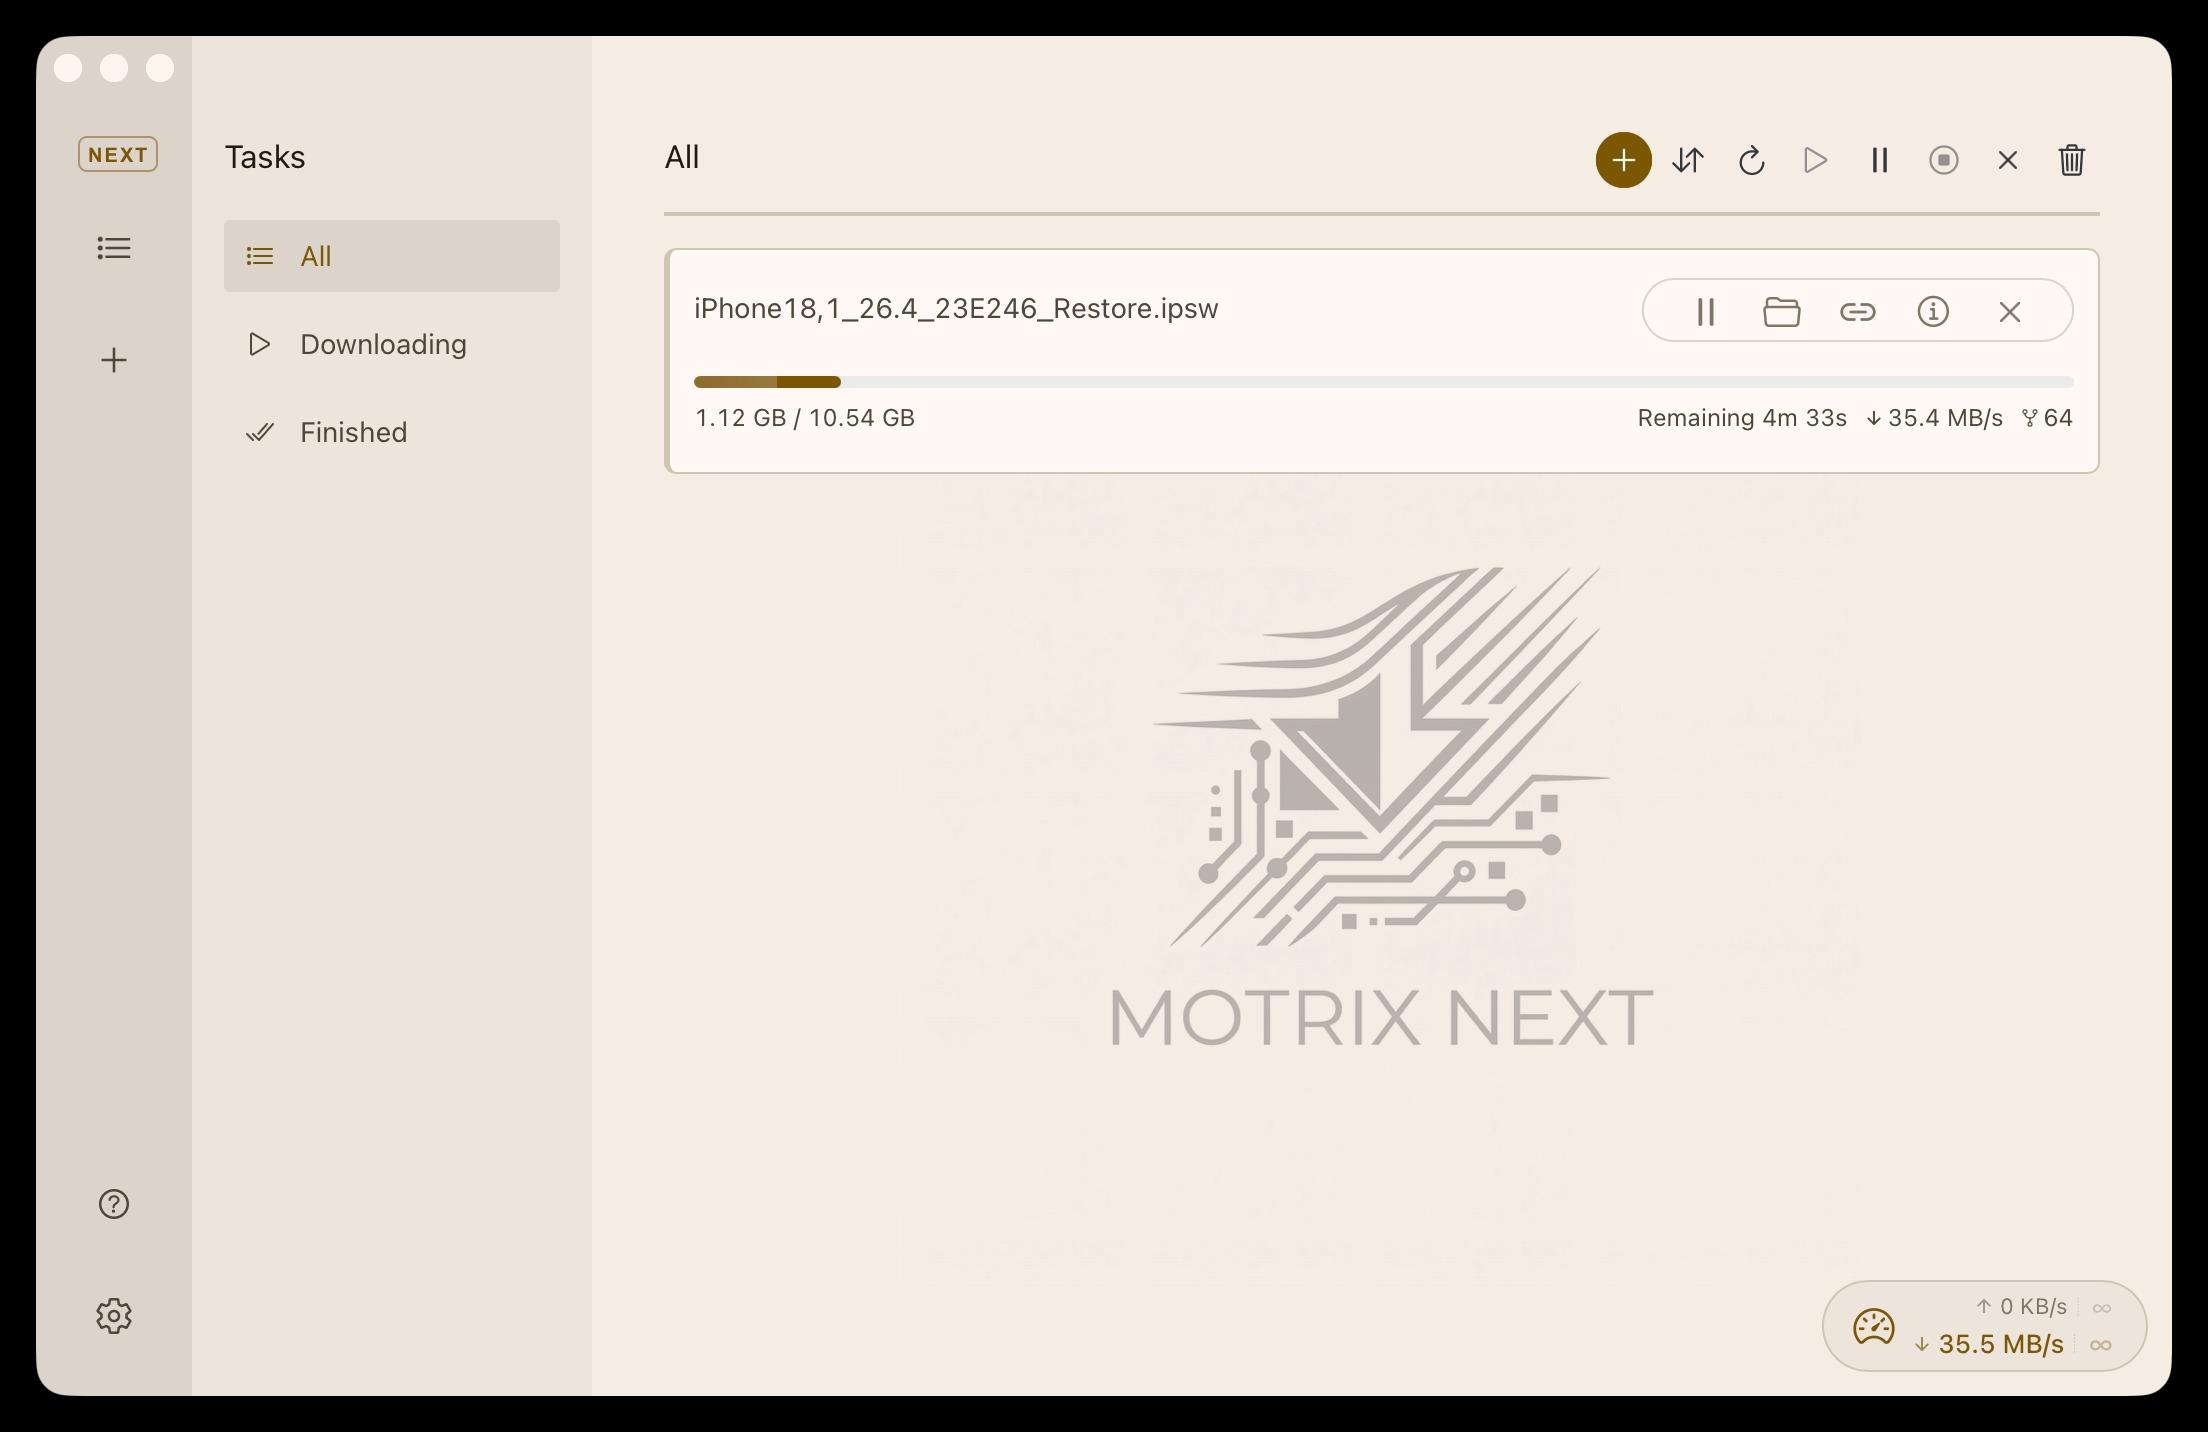Click the stop all tasks icon

[1943, 160]
